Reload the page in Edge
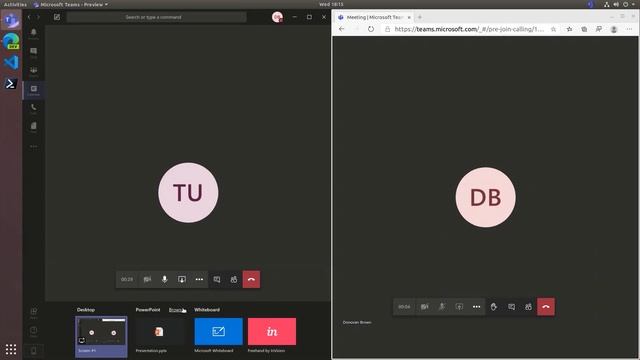Viewport: 640px width, 360px height. pos(371,29)
